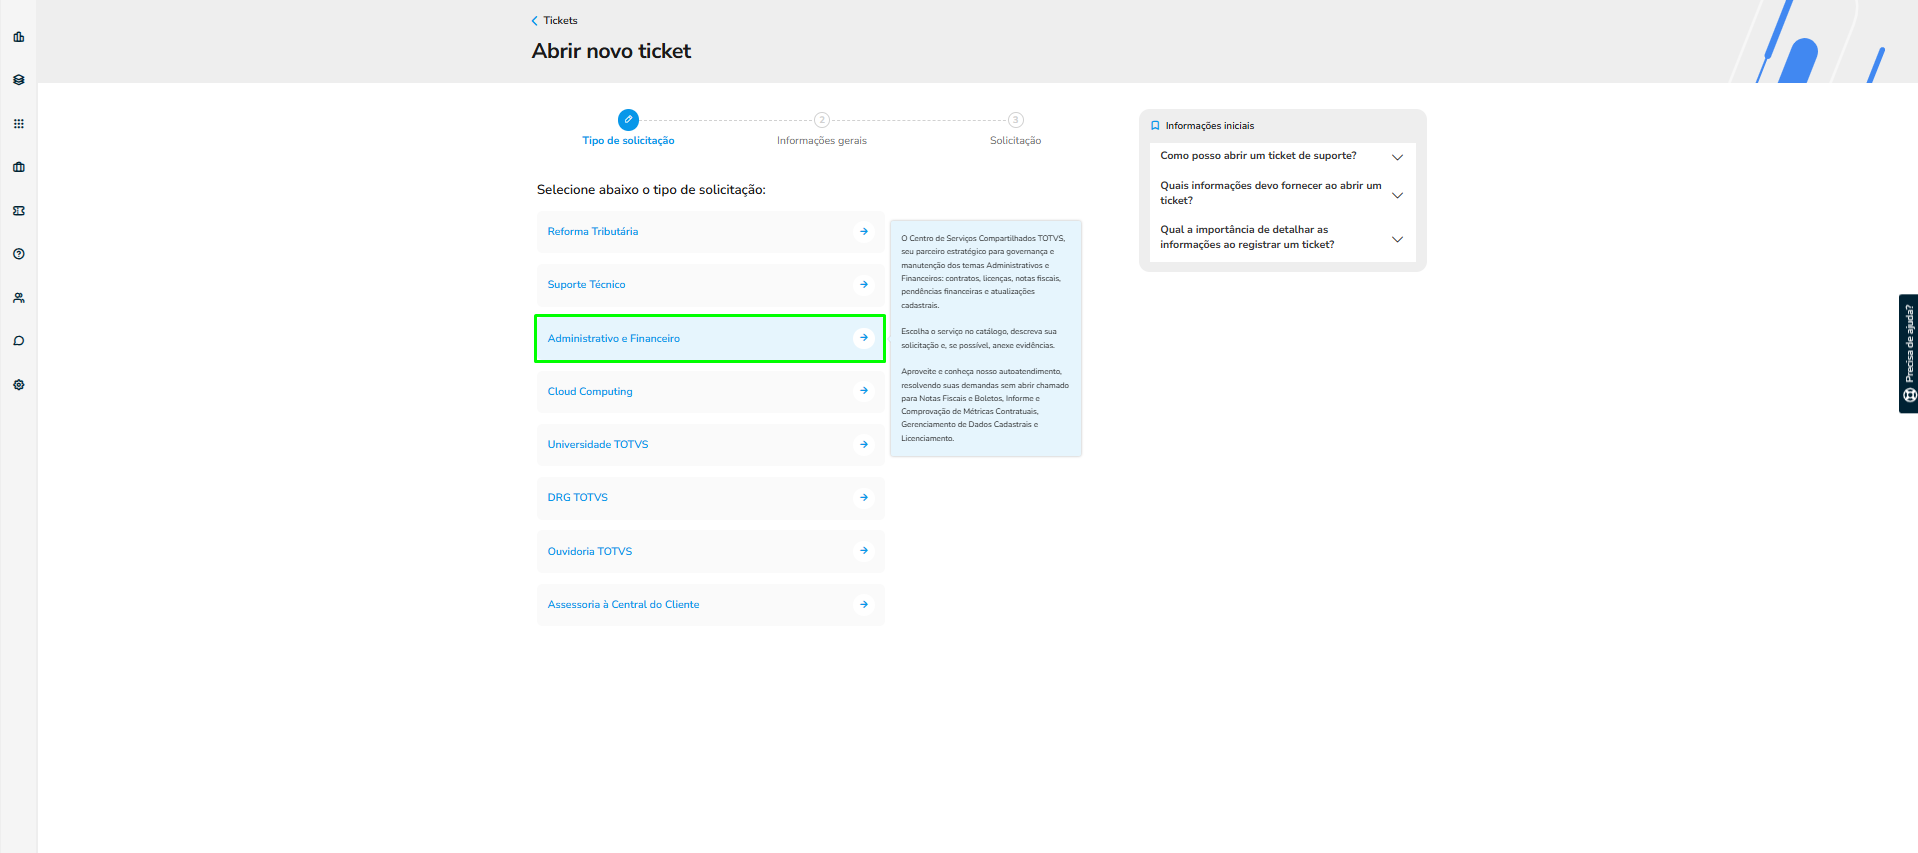1918x853 pixels.
Task: Click the arrow icon on DRG TOTVS
Action: coord(864,498)
